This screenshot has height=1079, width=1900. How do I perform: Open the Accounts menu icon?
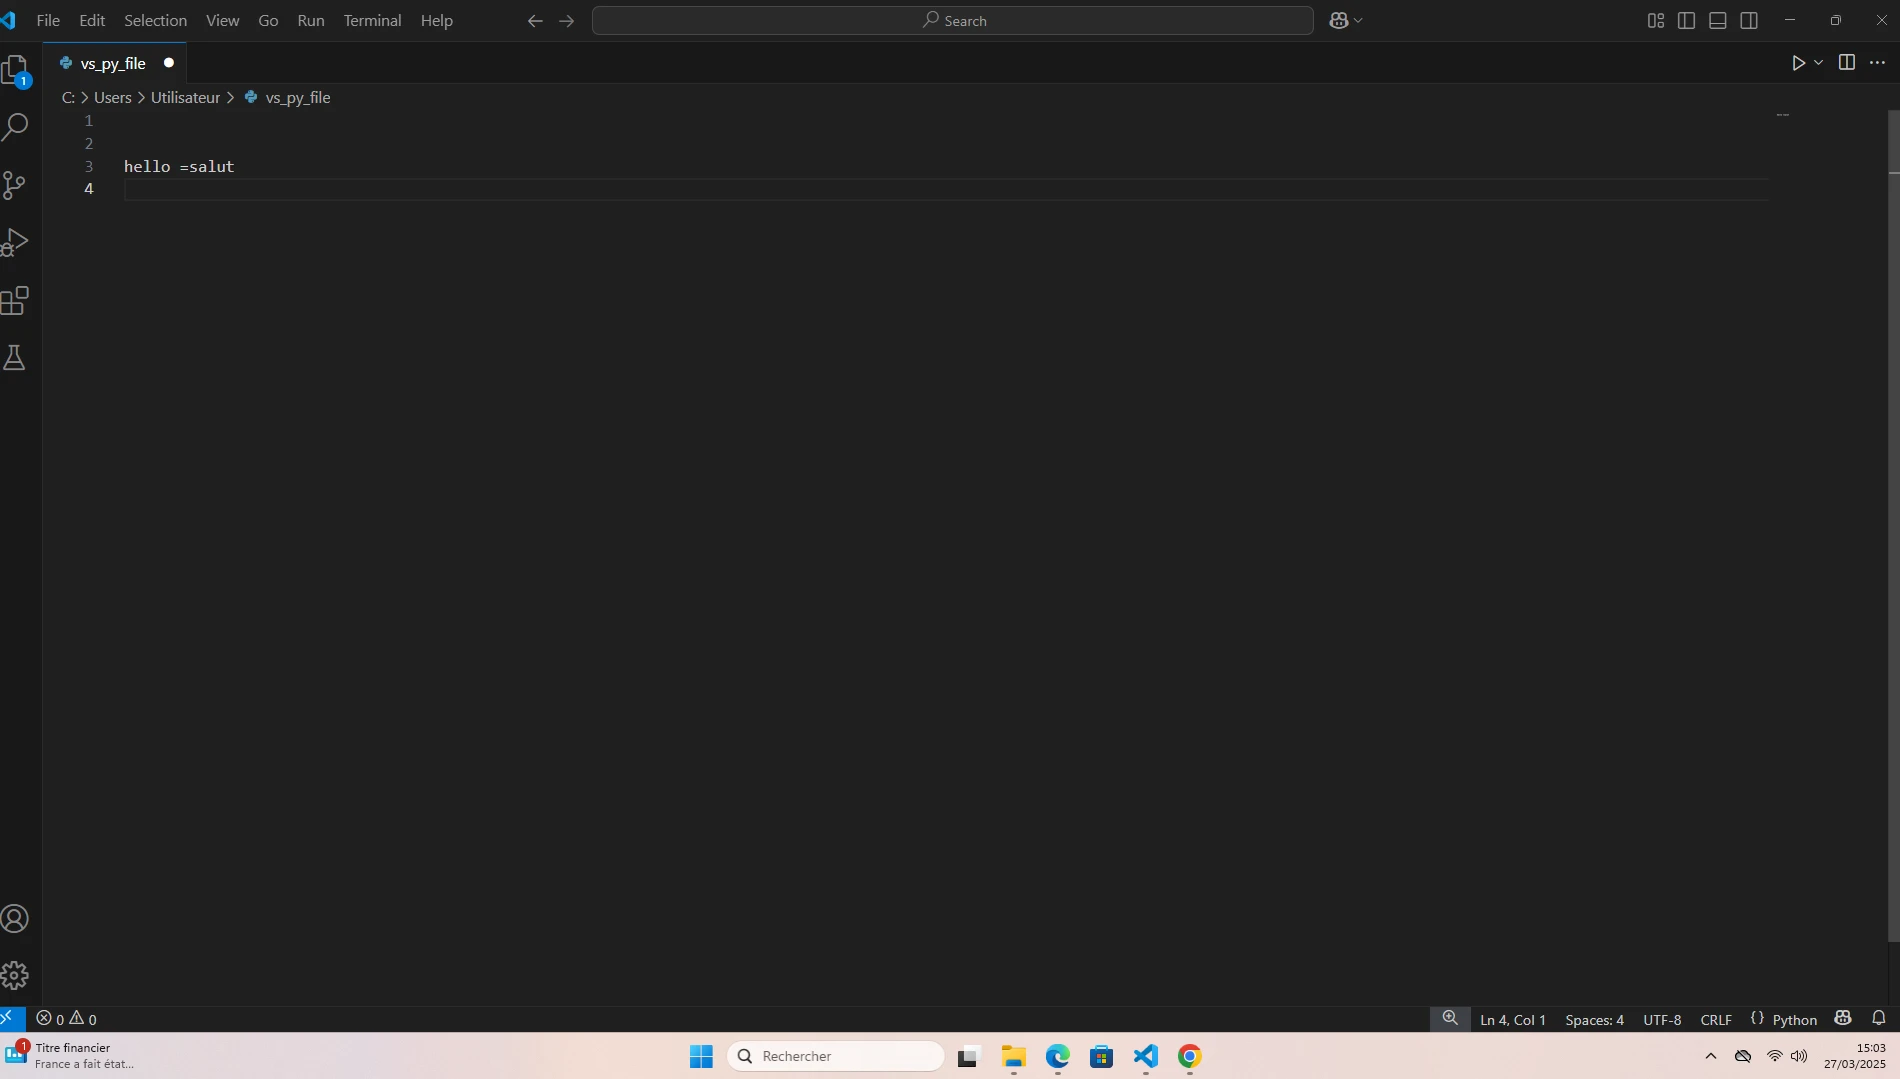15,919
